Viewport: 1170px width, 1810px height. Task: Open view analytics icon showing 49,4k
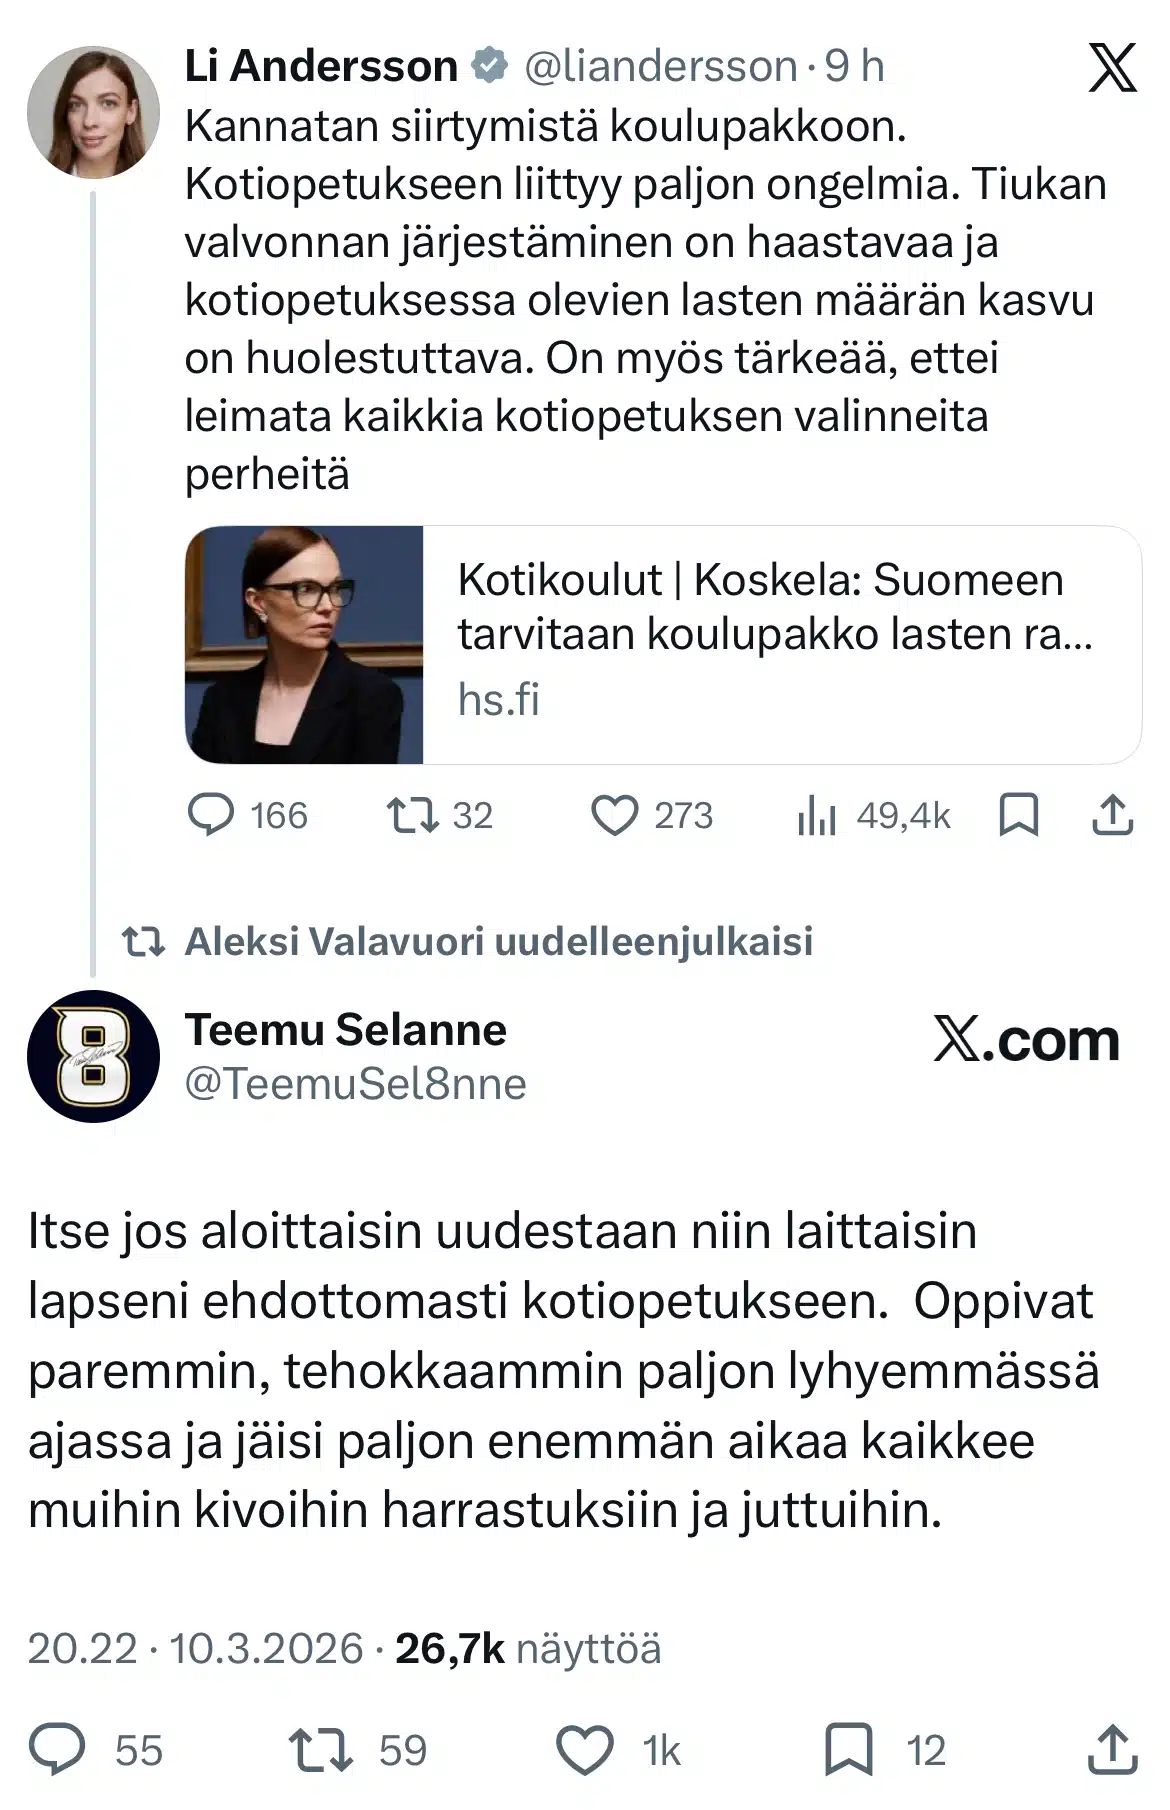pos(817,816)
